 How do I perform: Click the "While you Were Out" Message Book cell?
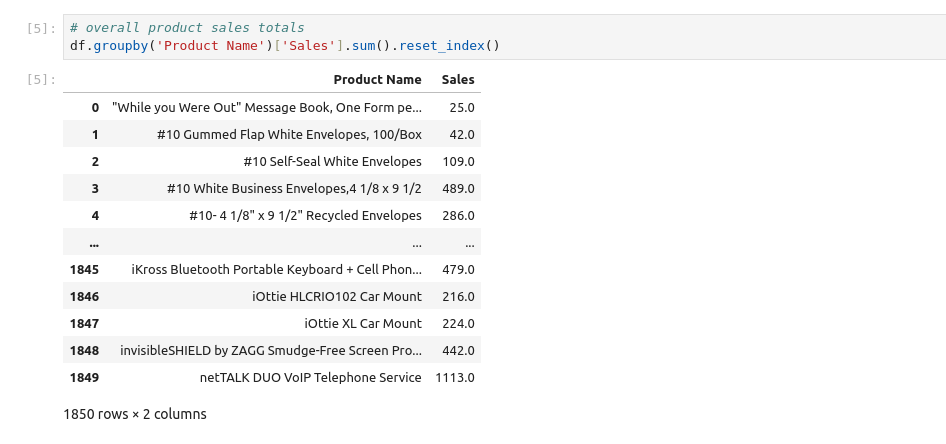[x=267, y=107]
